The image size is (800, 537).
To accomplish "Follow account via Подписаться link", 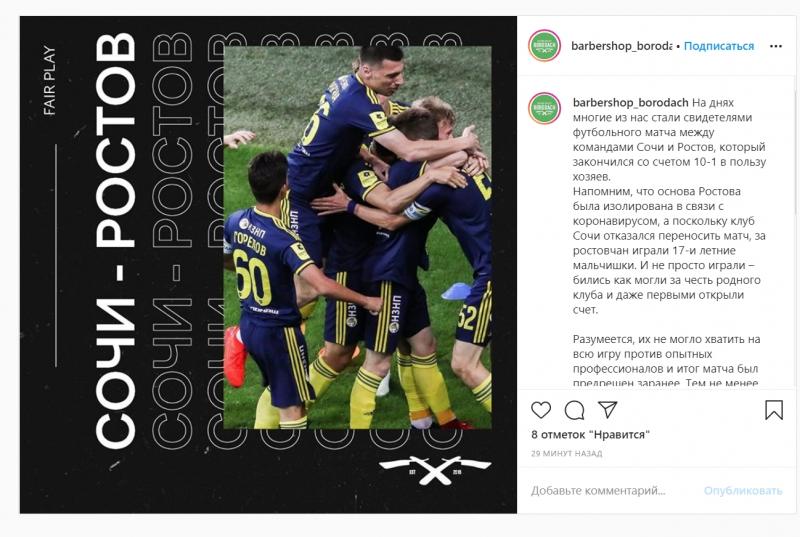I will (x=718, y=46).
